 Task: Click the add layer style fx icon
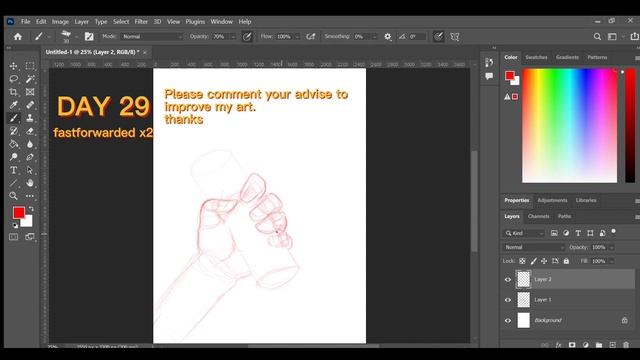click(x=558, y=345)
